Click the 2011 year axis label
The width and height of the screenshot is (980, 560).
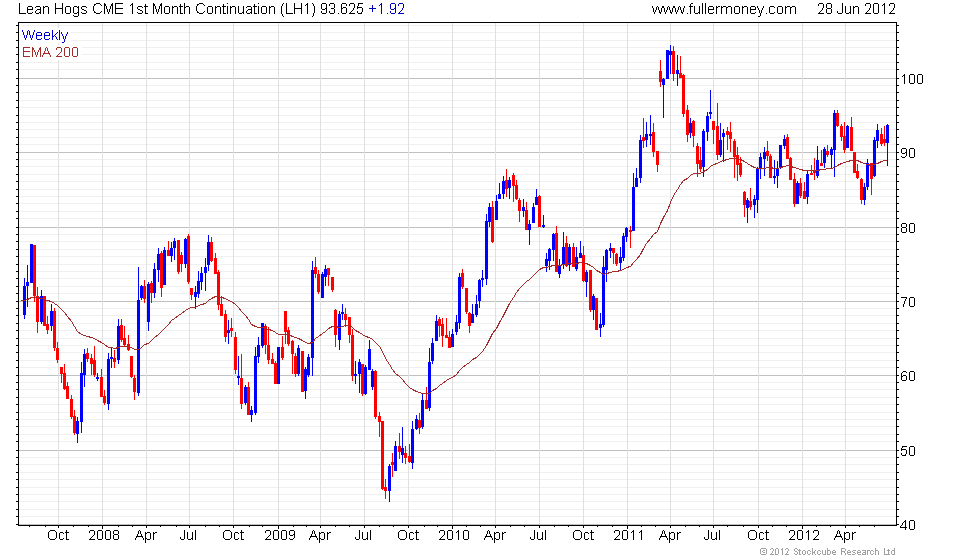(x=628, y=536)
